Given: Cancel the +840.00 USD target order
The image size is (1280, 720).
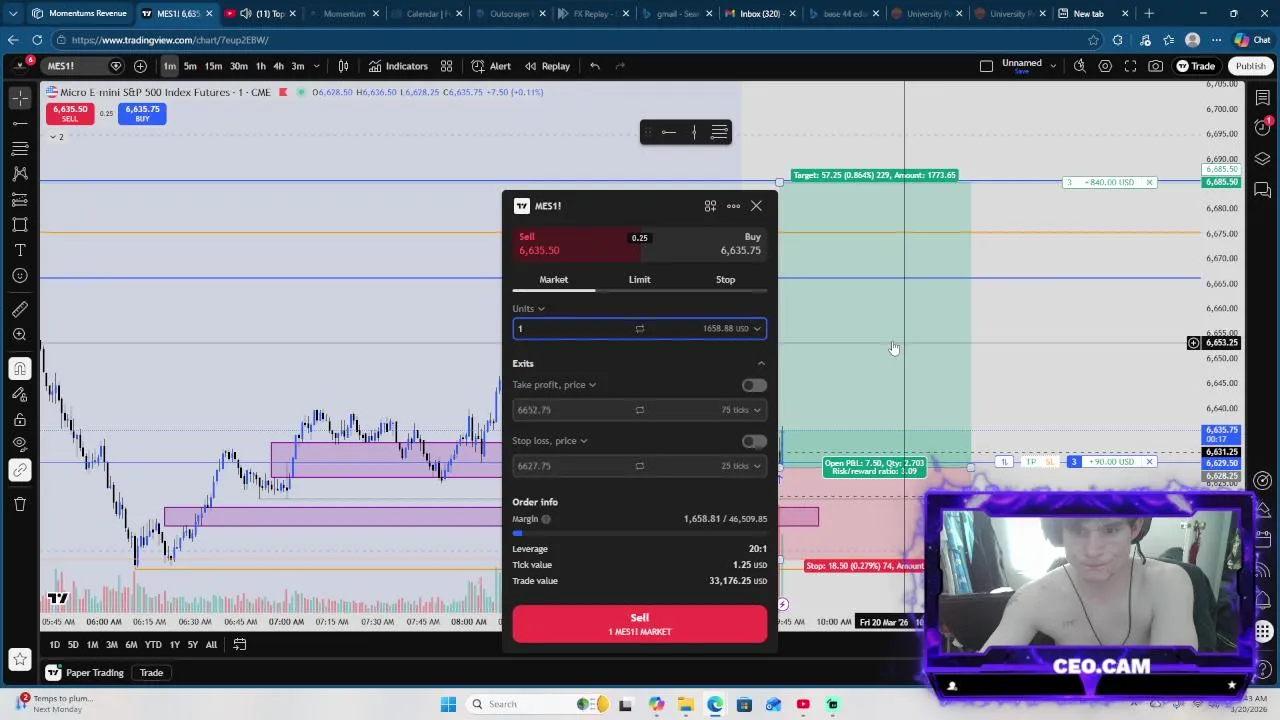Looking at the screenshot, I should click(x=1149, y=183).
